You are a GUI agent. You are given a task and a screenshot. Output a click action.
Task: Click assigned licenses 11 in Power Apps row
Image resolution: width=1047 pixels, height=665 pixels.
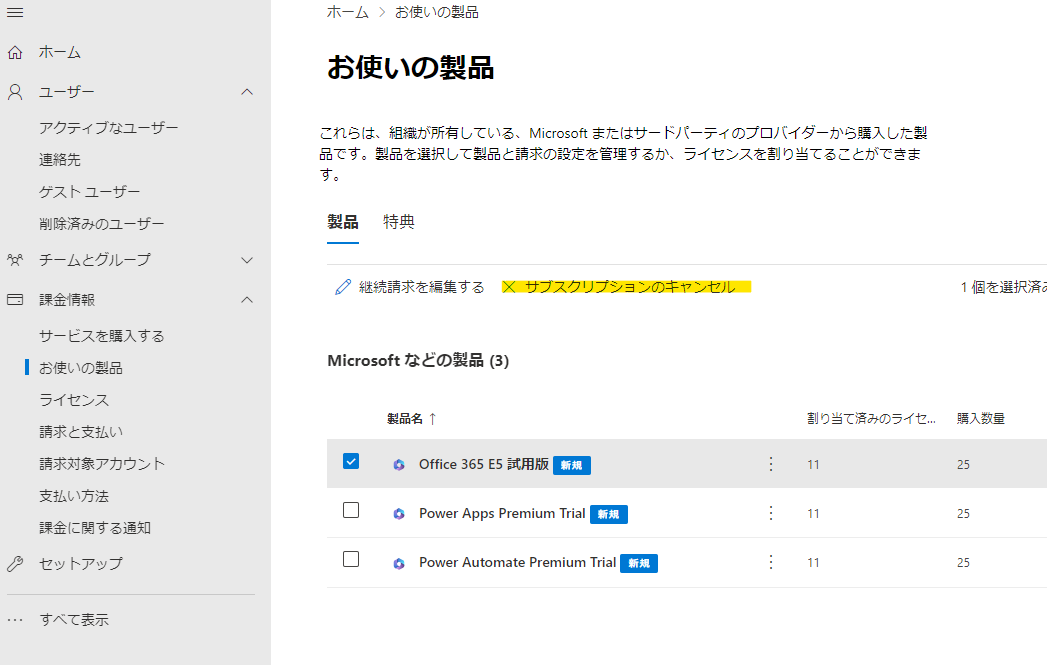813,513
